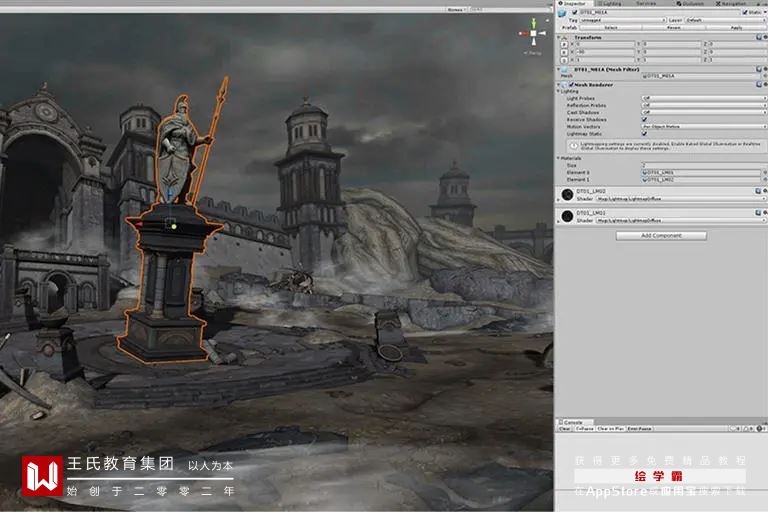768x512 pixels.
Task: Open Mesh Filter gear menu
Action: point(765,70)
